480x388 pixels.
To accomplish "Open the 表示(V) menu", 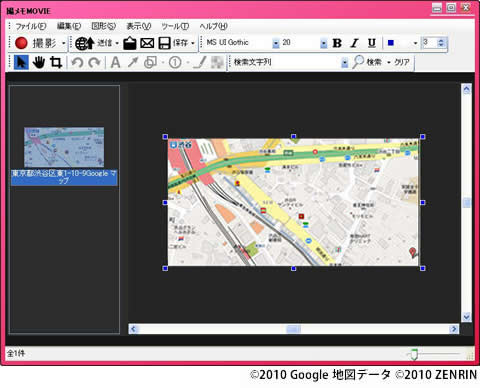I will (x=139, y=26).
